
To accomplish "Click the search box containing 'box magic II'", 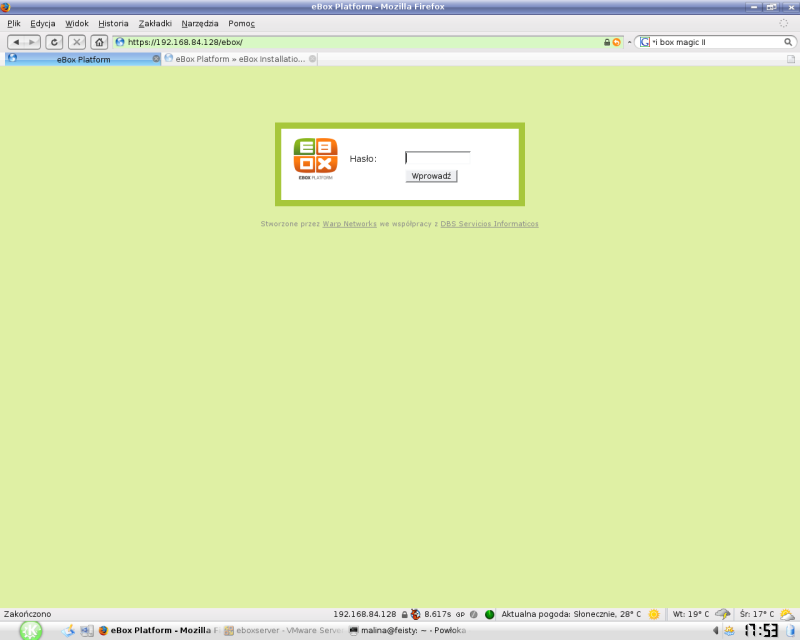I will [x=717, y=42].
